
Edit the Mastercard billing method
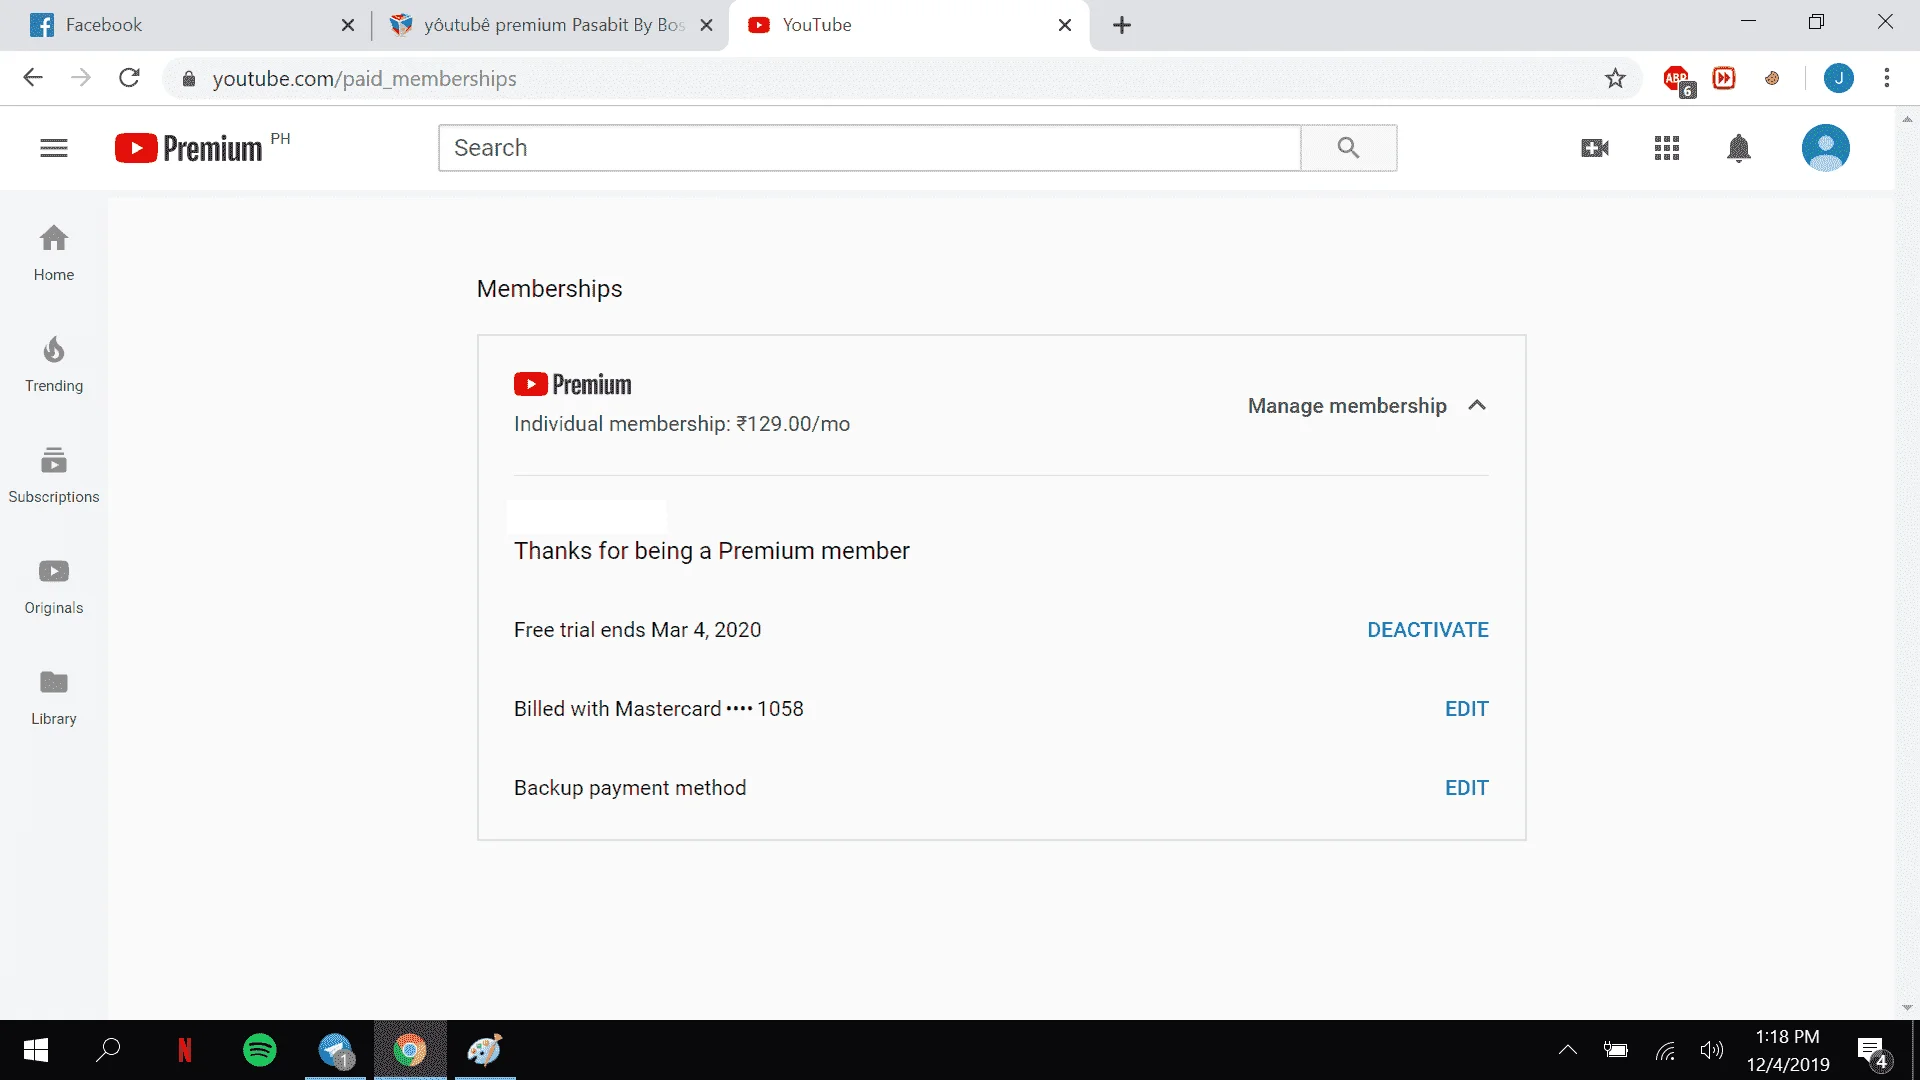click(x=1467, y=709)
